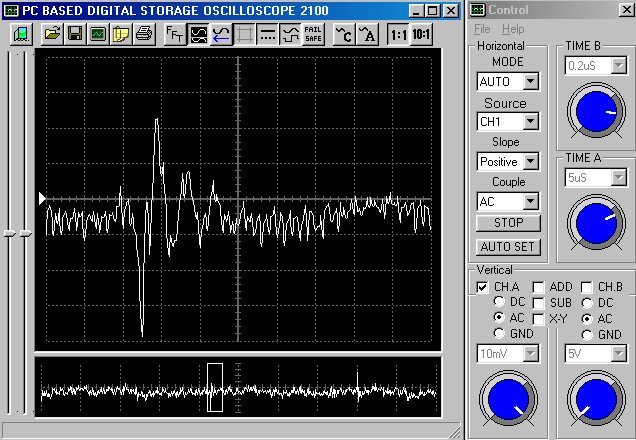Image resolution: width=636 pixels, height=440 pixels.
Task: Click the AUTO SET button
Action: coord(509,246)
